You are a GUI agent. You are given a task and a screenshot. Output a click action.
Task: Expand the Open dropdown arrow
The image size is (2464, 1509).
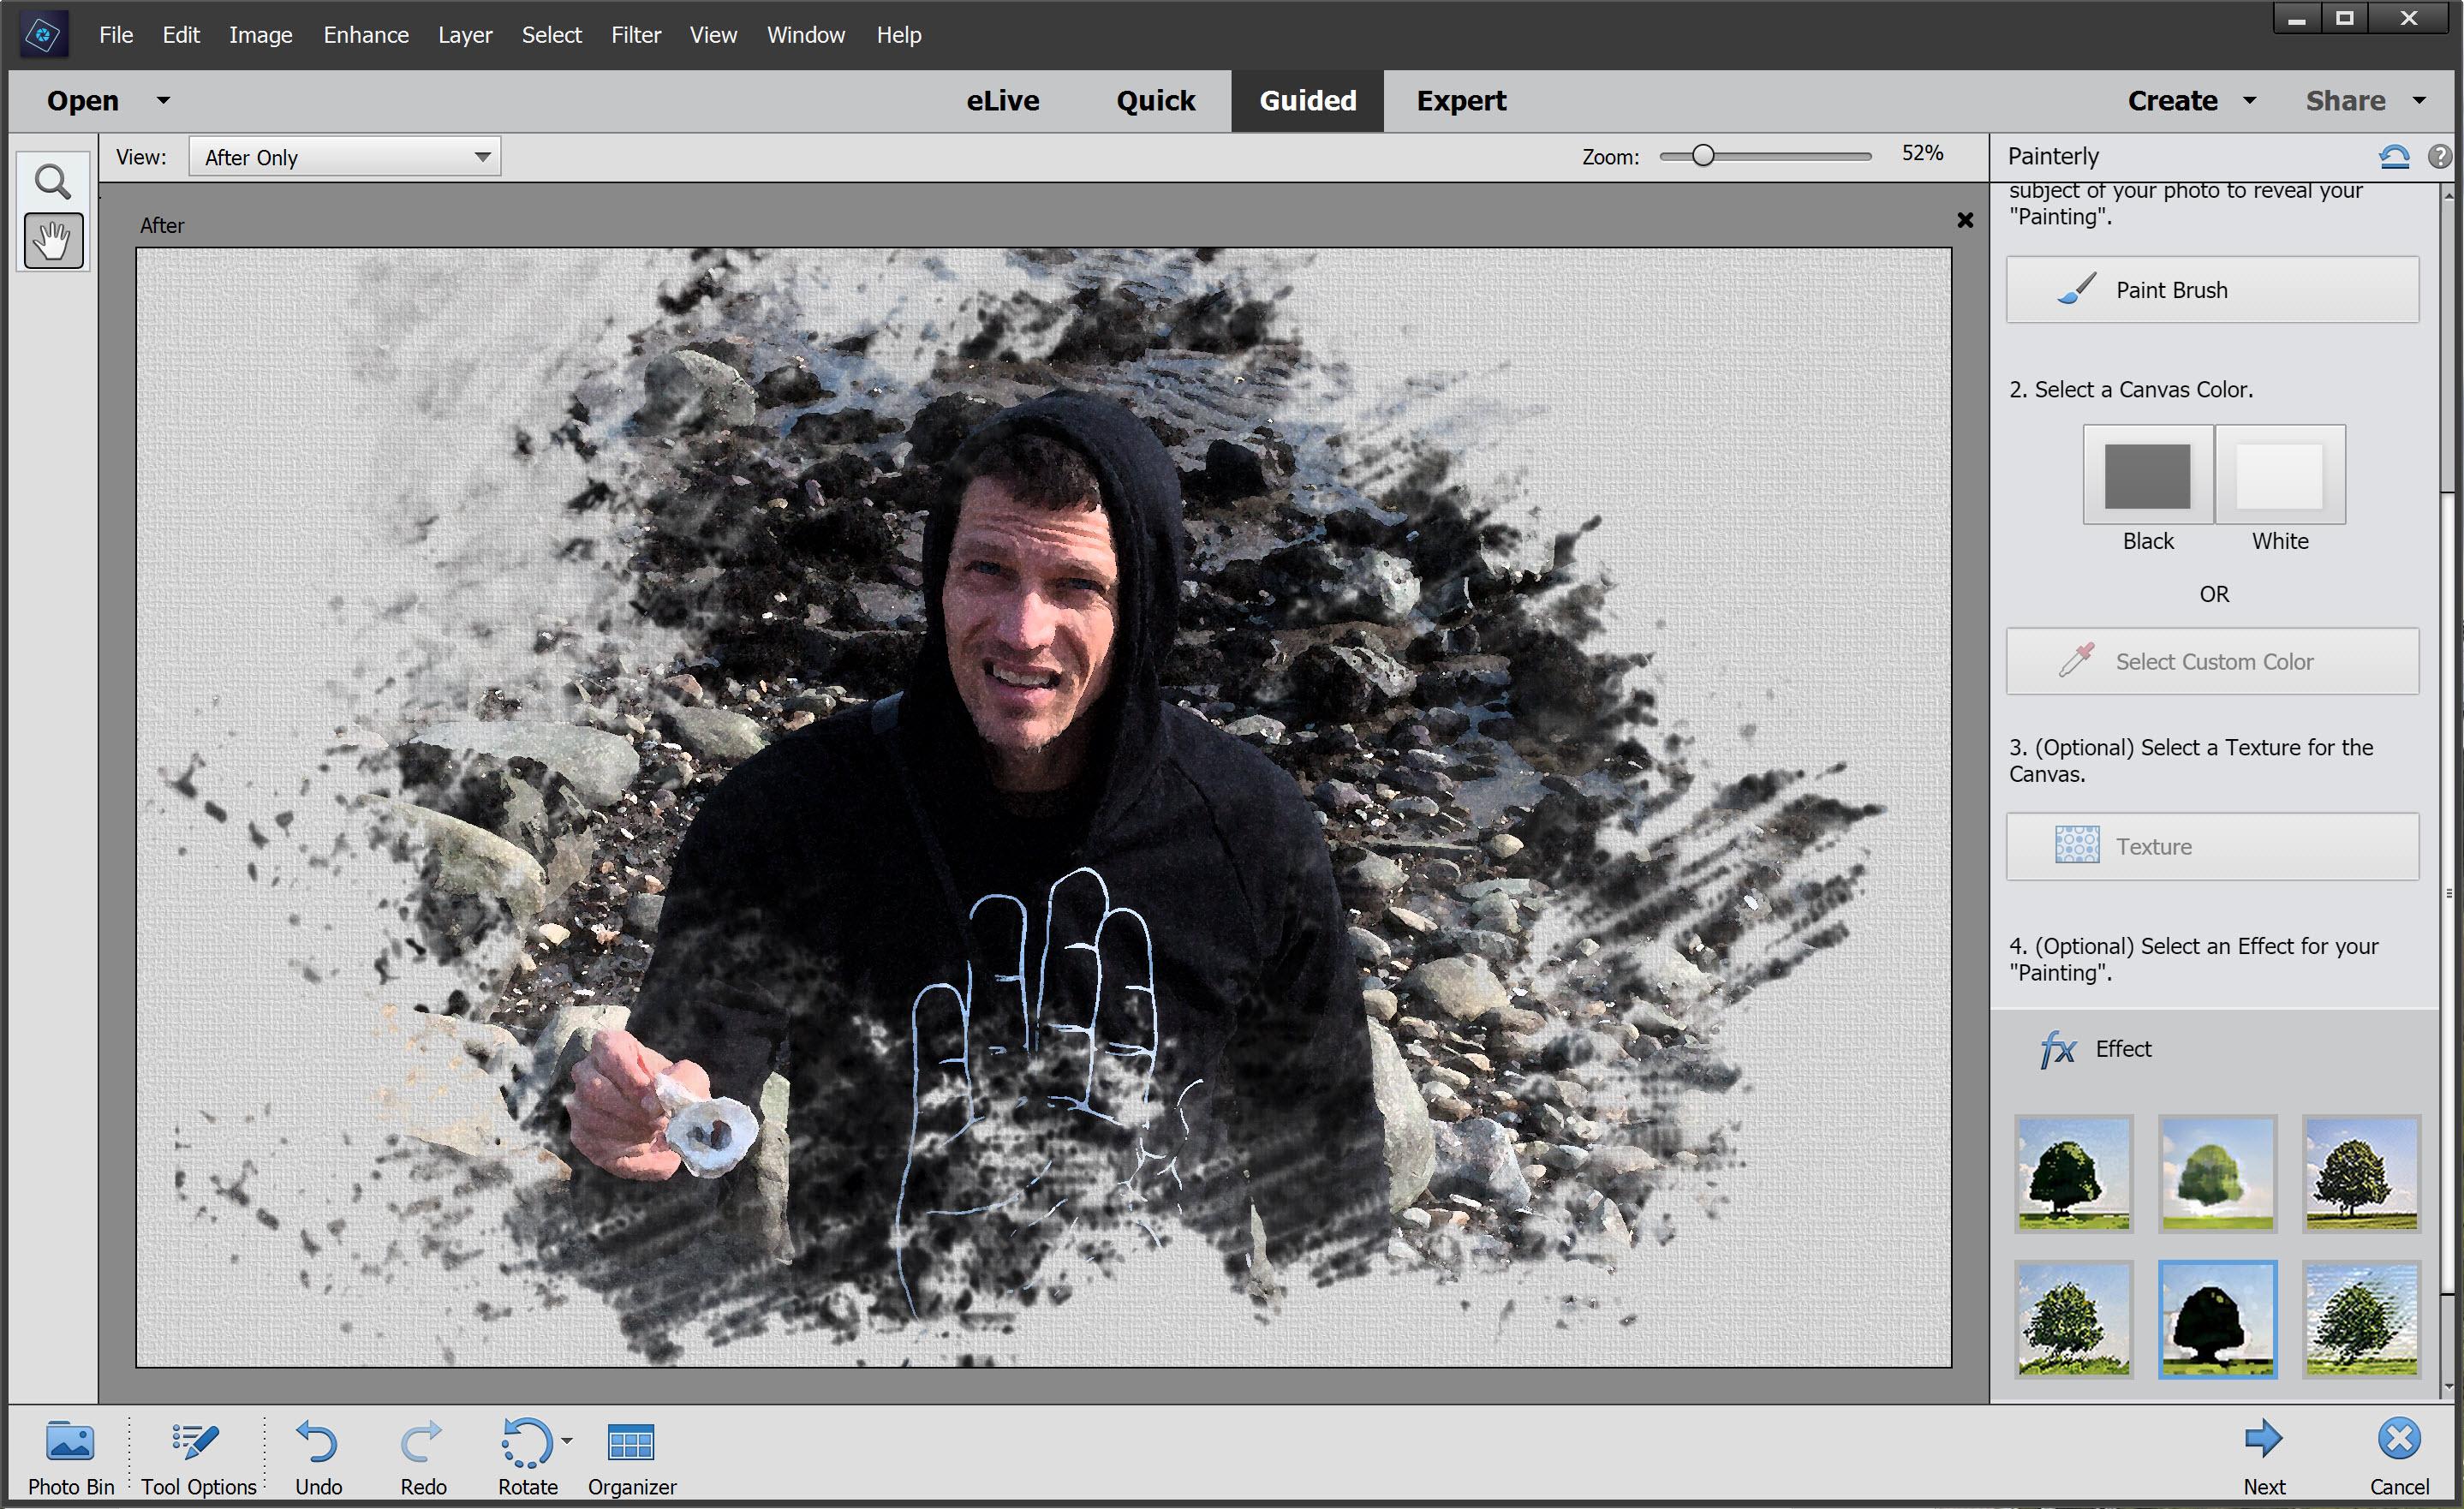point(160,100)
